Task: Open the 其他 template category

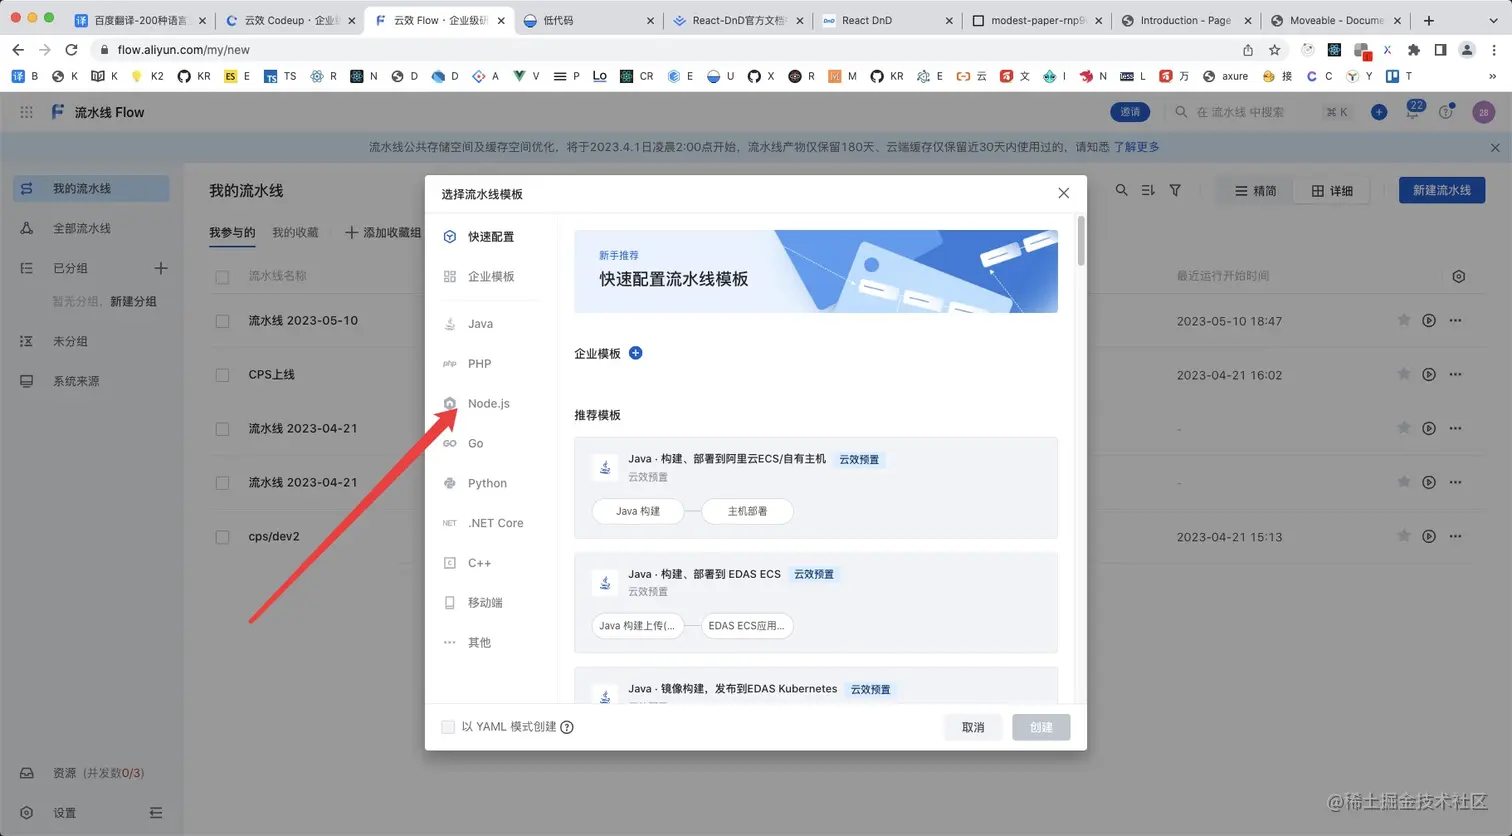Action: [479, 643]
